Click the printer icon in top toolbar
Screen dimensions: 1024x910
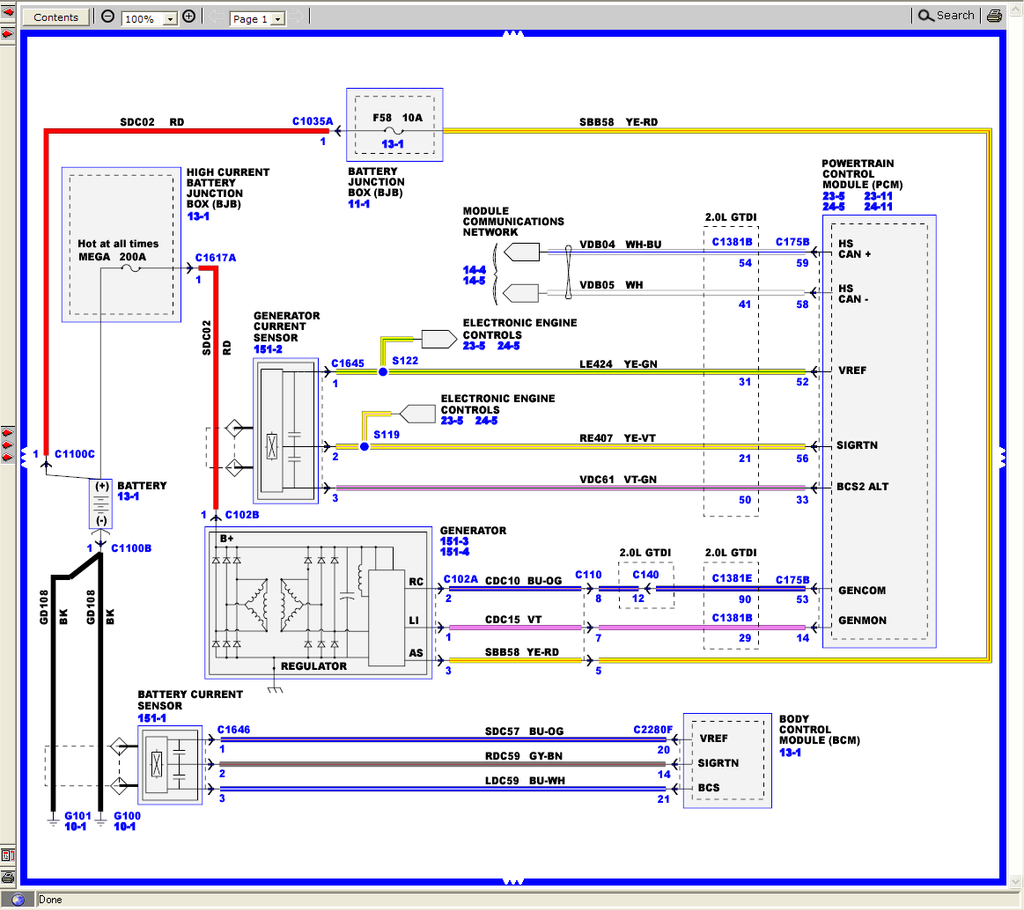(x=993, y=16)
